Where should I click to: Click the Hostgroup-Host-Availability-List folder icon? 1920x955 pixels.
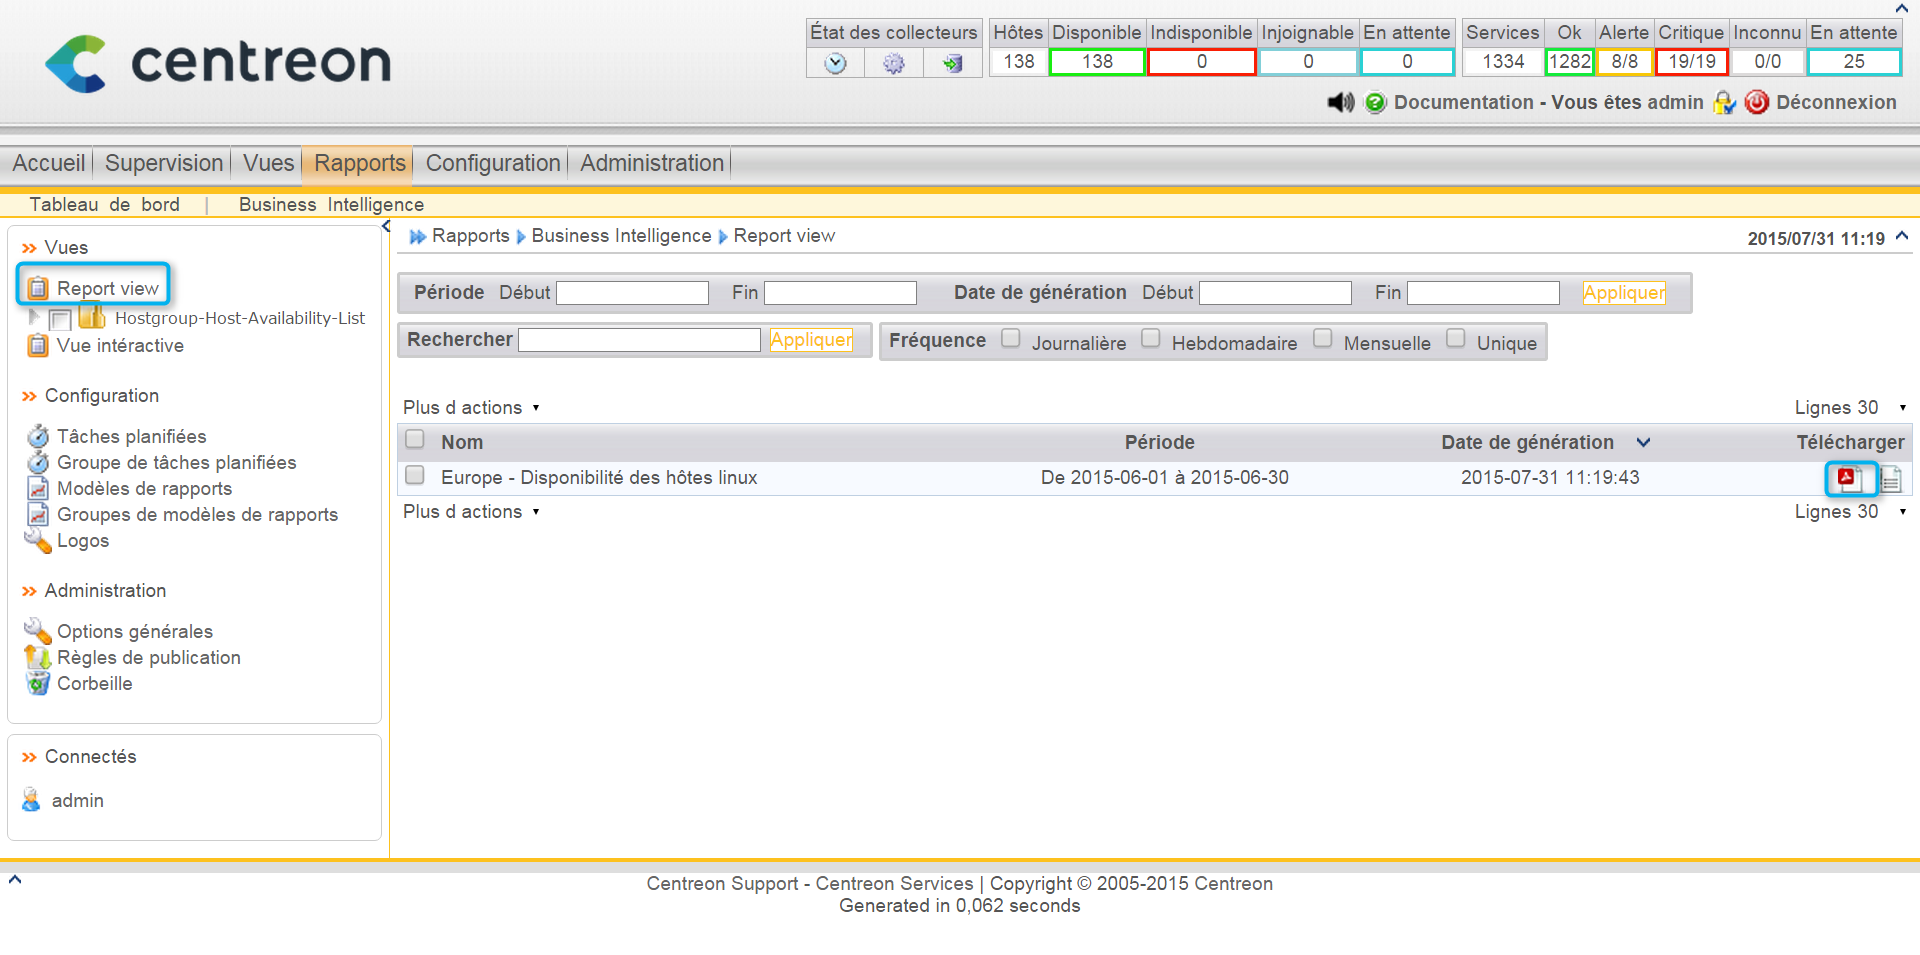pos(92,317)
